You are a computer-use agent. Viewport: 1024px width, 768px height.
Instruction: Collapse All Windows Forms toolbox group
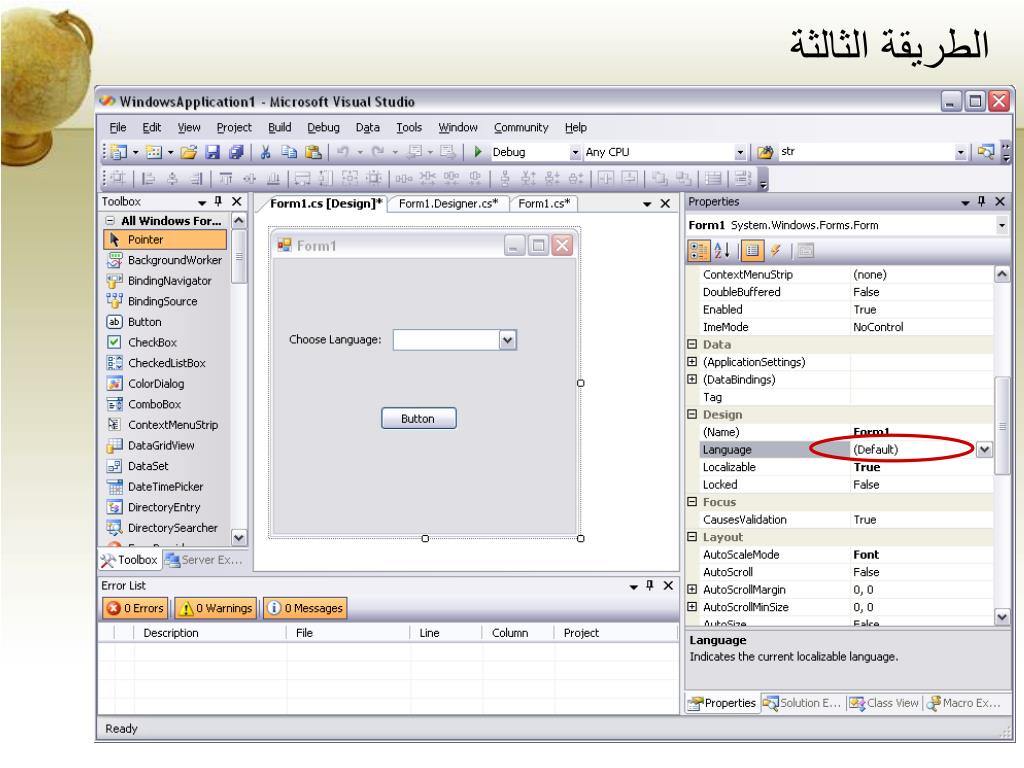pos(110,221)
